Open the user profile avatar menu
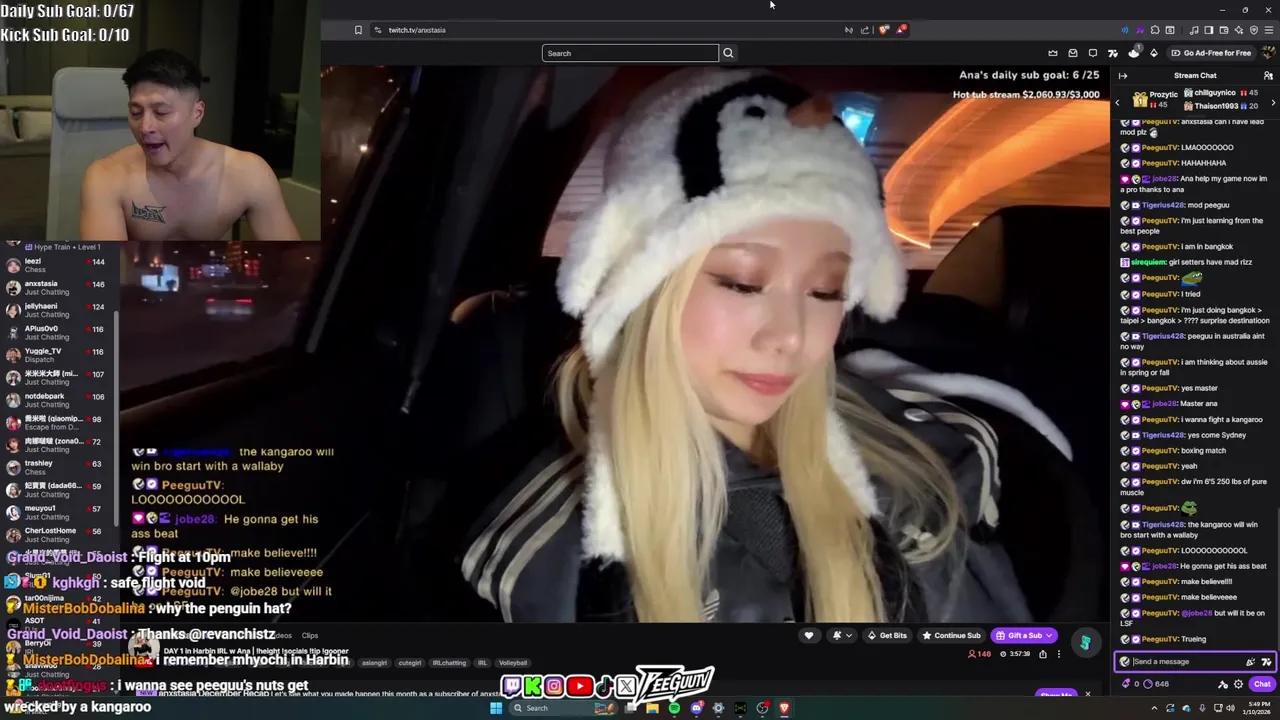The height and width of the screenshot is (720, 1280). coord(1268,53)
